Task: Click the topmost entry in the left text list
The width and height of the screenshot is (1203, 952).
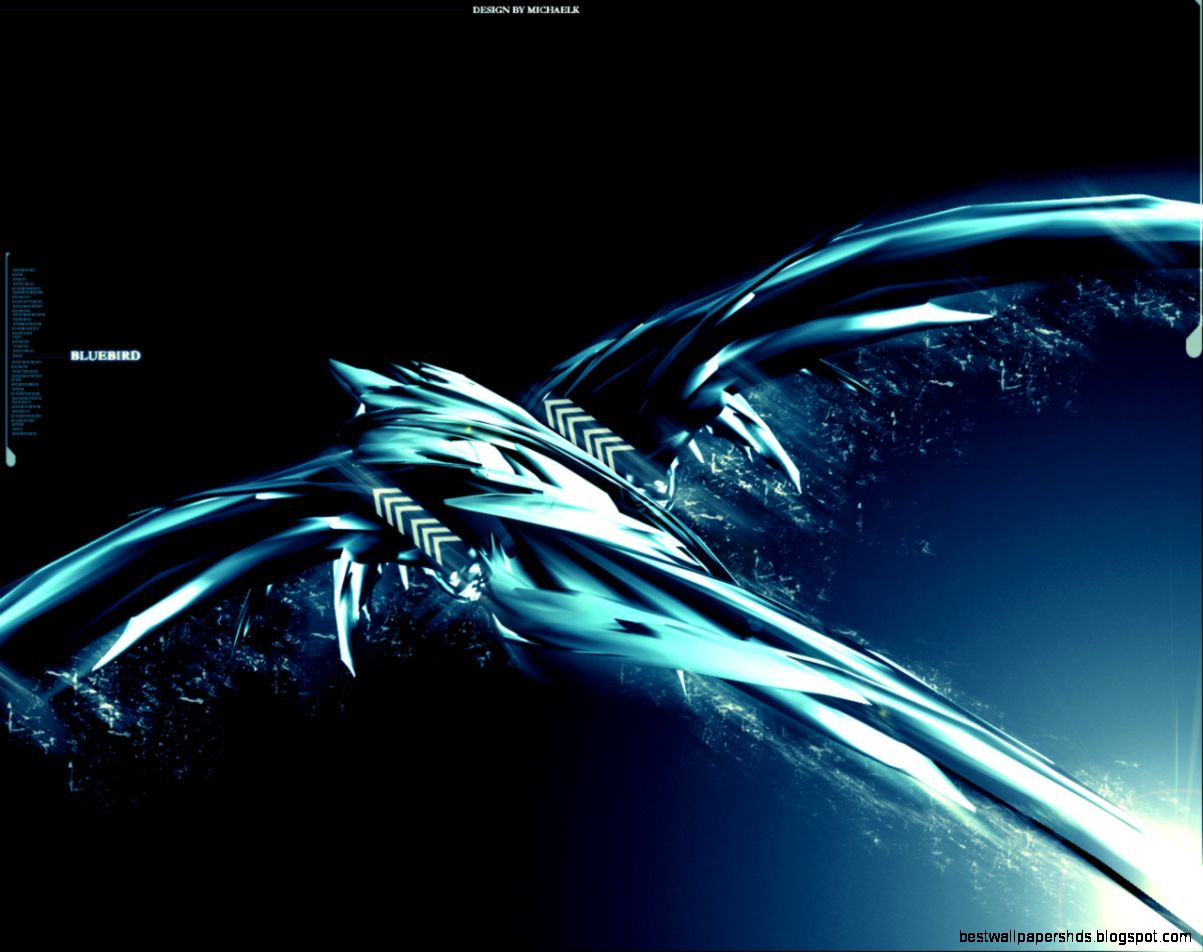Action: (22, 270)
